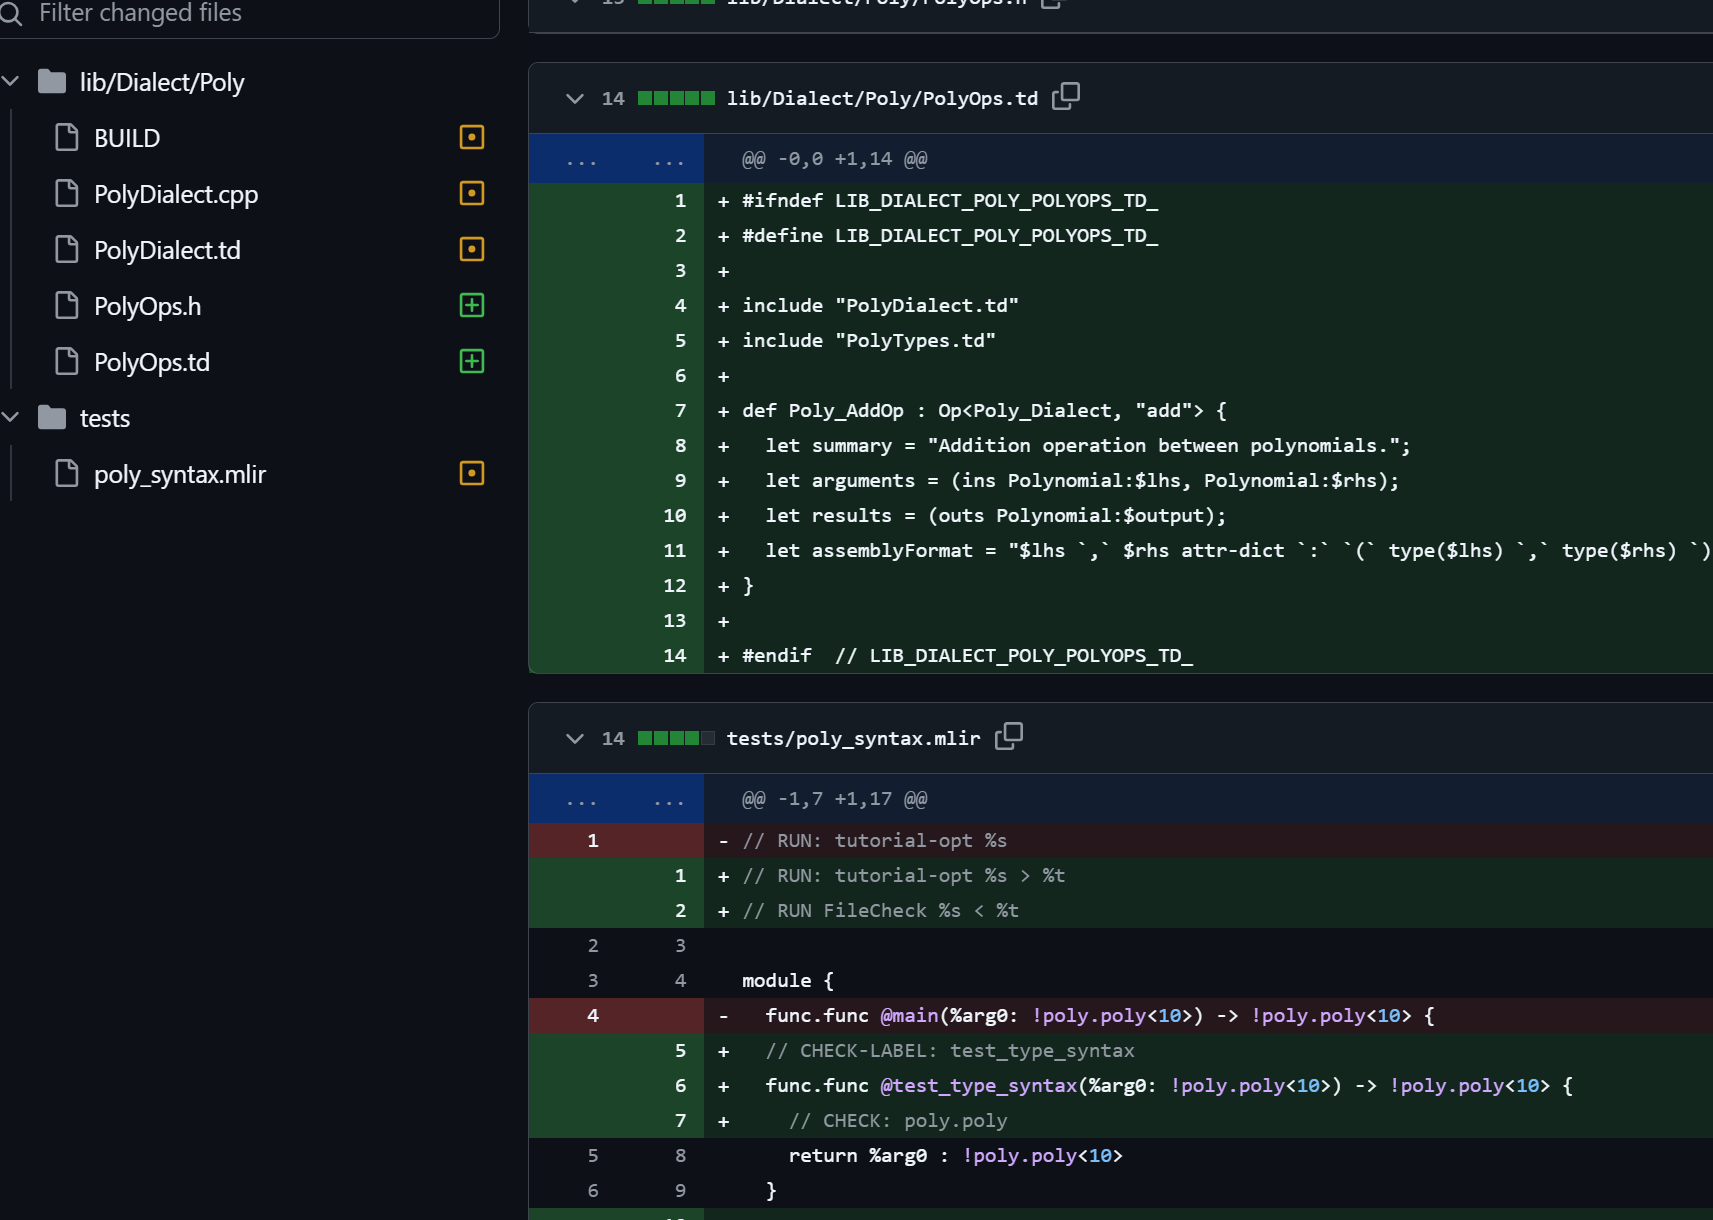The width and height of the screenshot is (1713, 1220).
Task: Expand hidden lines above PolyOps.td hunk
Action: (615, 159)
